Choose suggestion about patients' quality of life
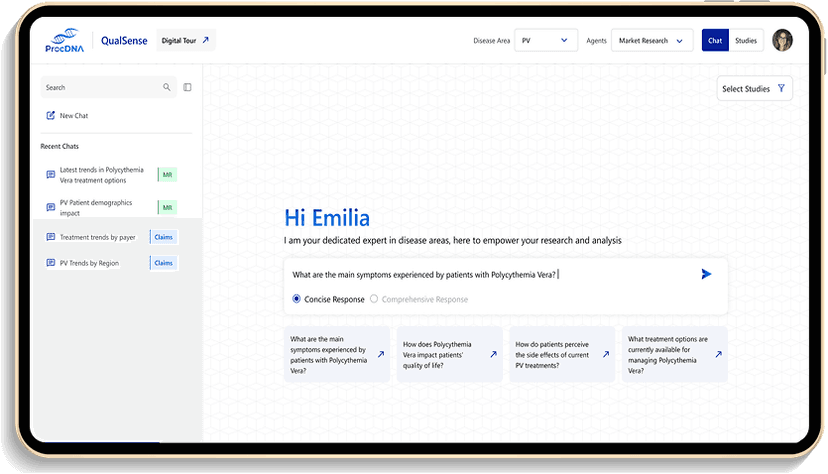This screenshot has height=474, width=828. 449,355
